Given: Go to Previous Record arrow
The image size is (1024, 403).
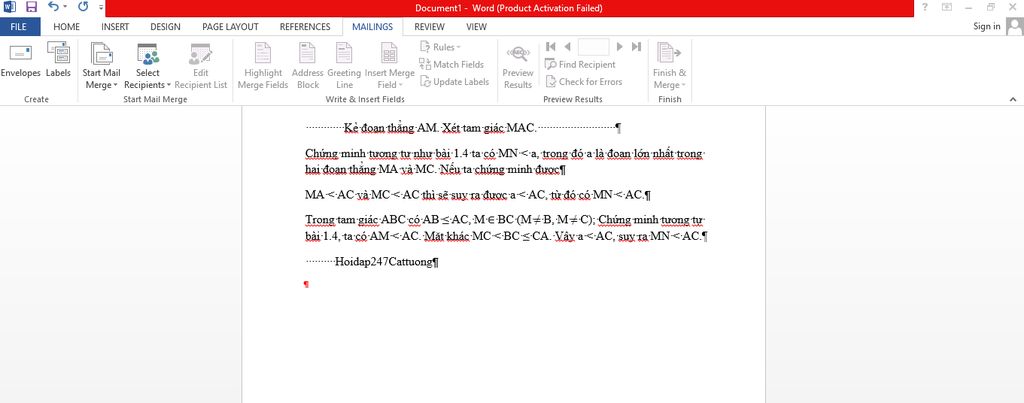Looking at the screenshot, I should coord(568,46).
